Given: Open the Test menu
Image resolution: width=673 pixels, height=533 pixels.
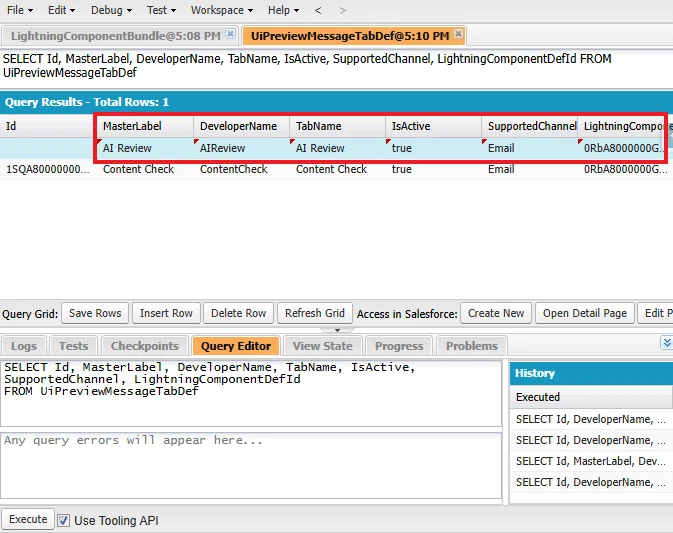Looking at the screenshot, I should coord(161,10).
